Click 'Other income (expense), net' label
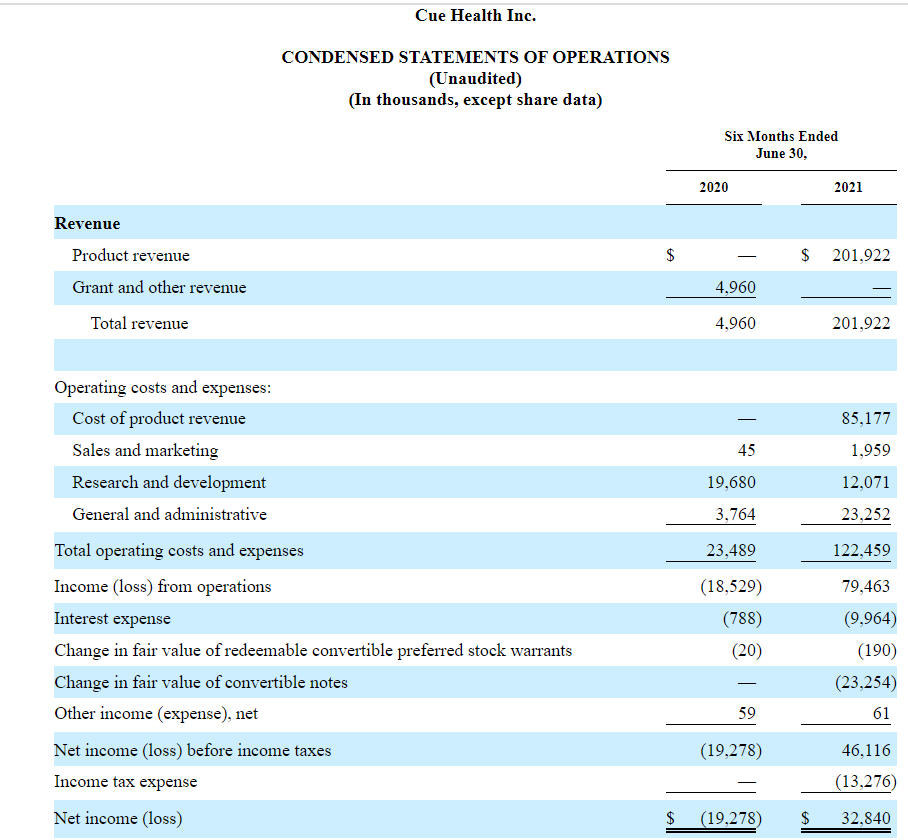The image size is (908, 840). (x=156, y=714)
